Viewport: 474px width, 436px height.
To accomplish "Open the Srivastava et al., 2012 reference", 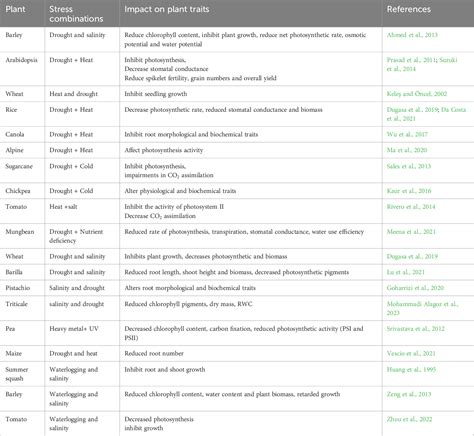I will [415, 329].
